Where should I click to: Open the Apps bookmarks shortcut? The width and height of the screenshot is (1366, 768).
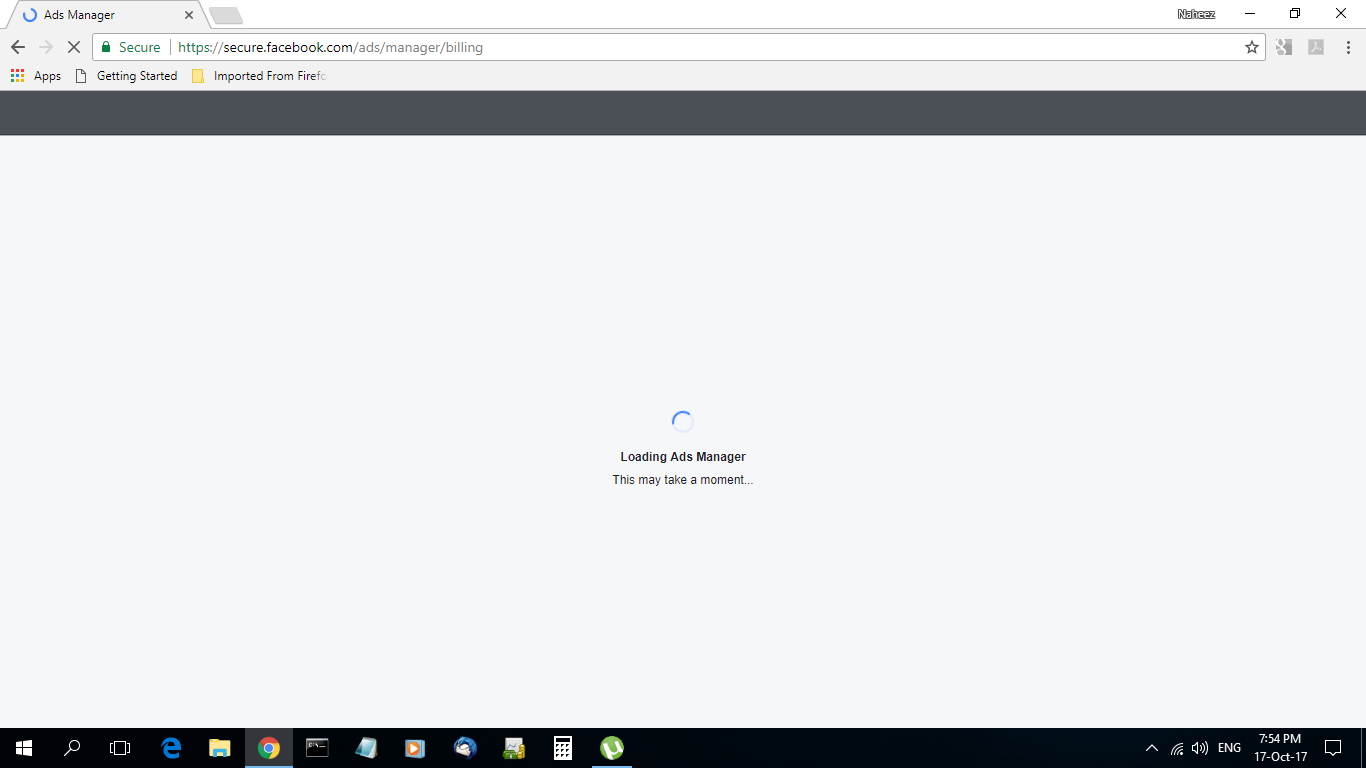coord(36,76)
